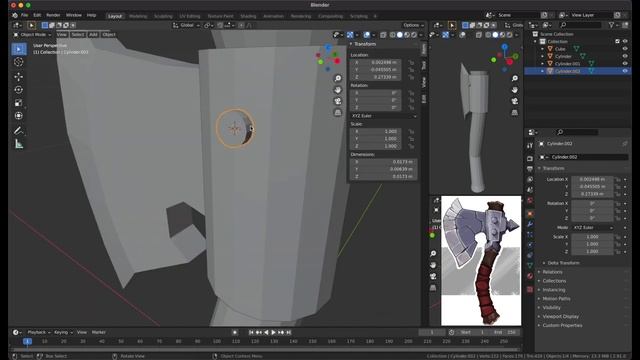640x360 pixels.
Task: Open the viewport View menu button
Action: coord(62,35)
